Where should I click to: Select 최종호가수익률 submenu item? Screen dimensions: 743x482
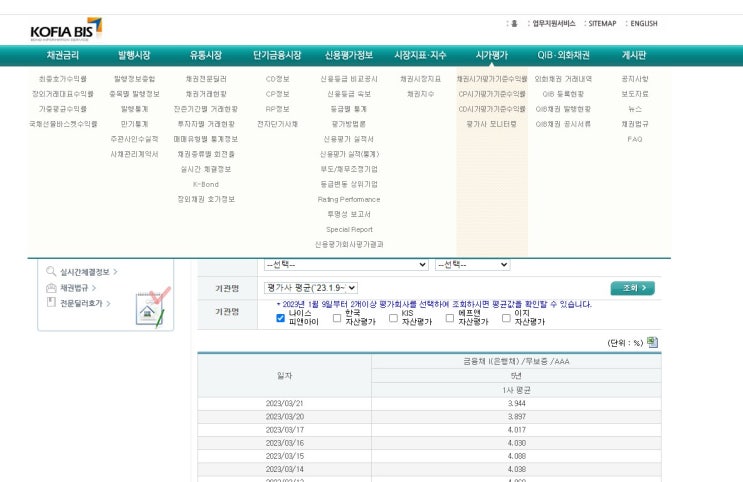[x=63, y=79]
